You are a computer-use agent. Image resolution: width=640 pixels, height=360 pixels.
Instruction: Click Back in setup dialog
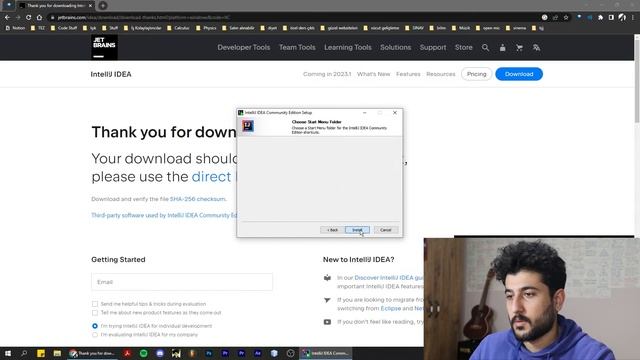tap(332, 230)
